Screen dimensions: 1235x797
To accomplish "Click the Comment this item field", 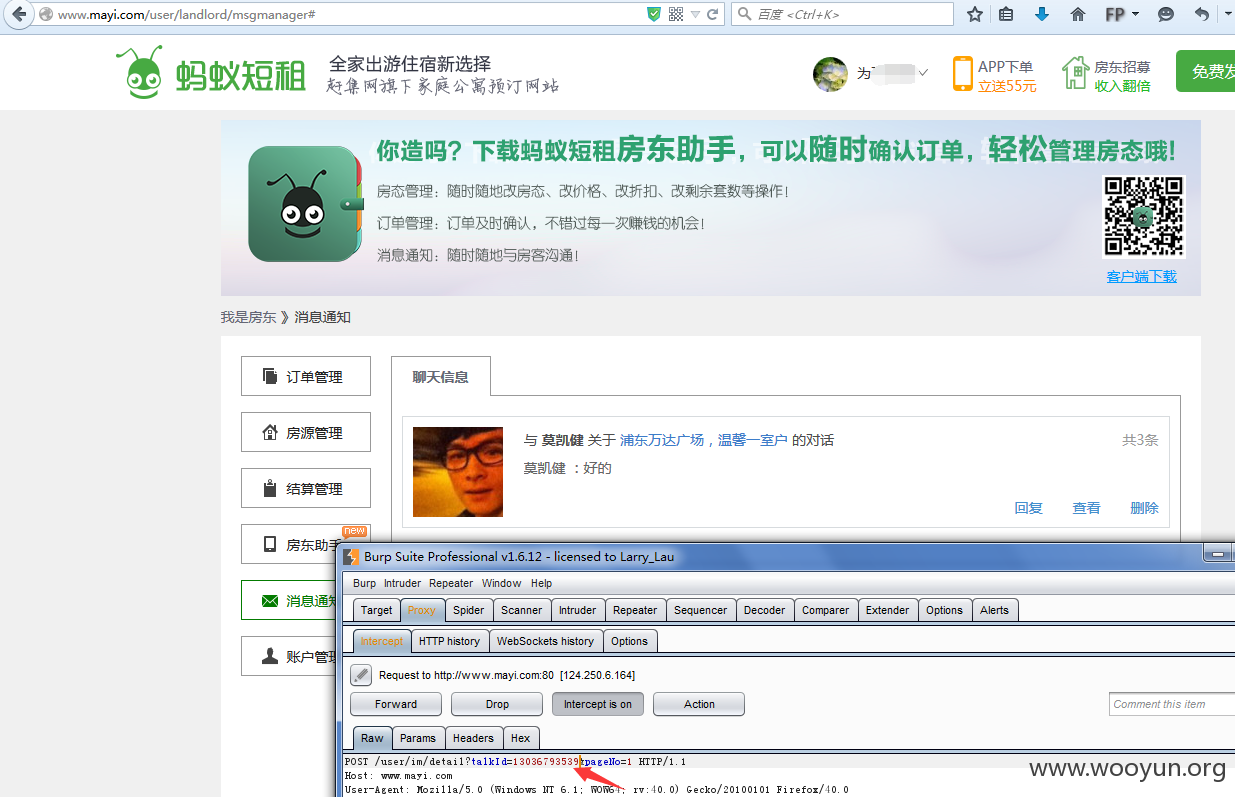I will click(1171, 704).
